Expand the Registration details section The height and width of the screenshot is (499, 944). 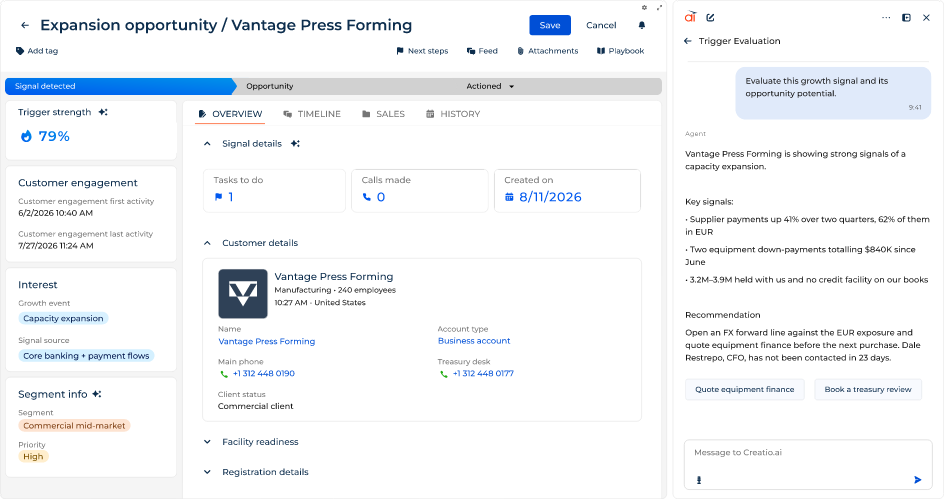[207, 472]
